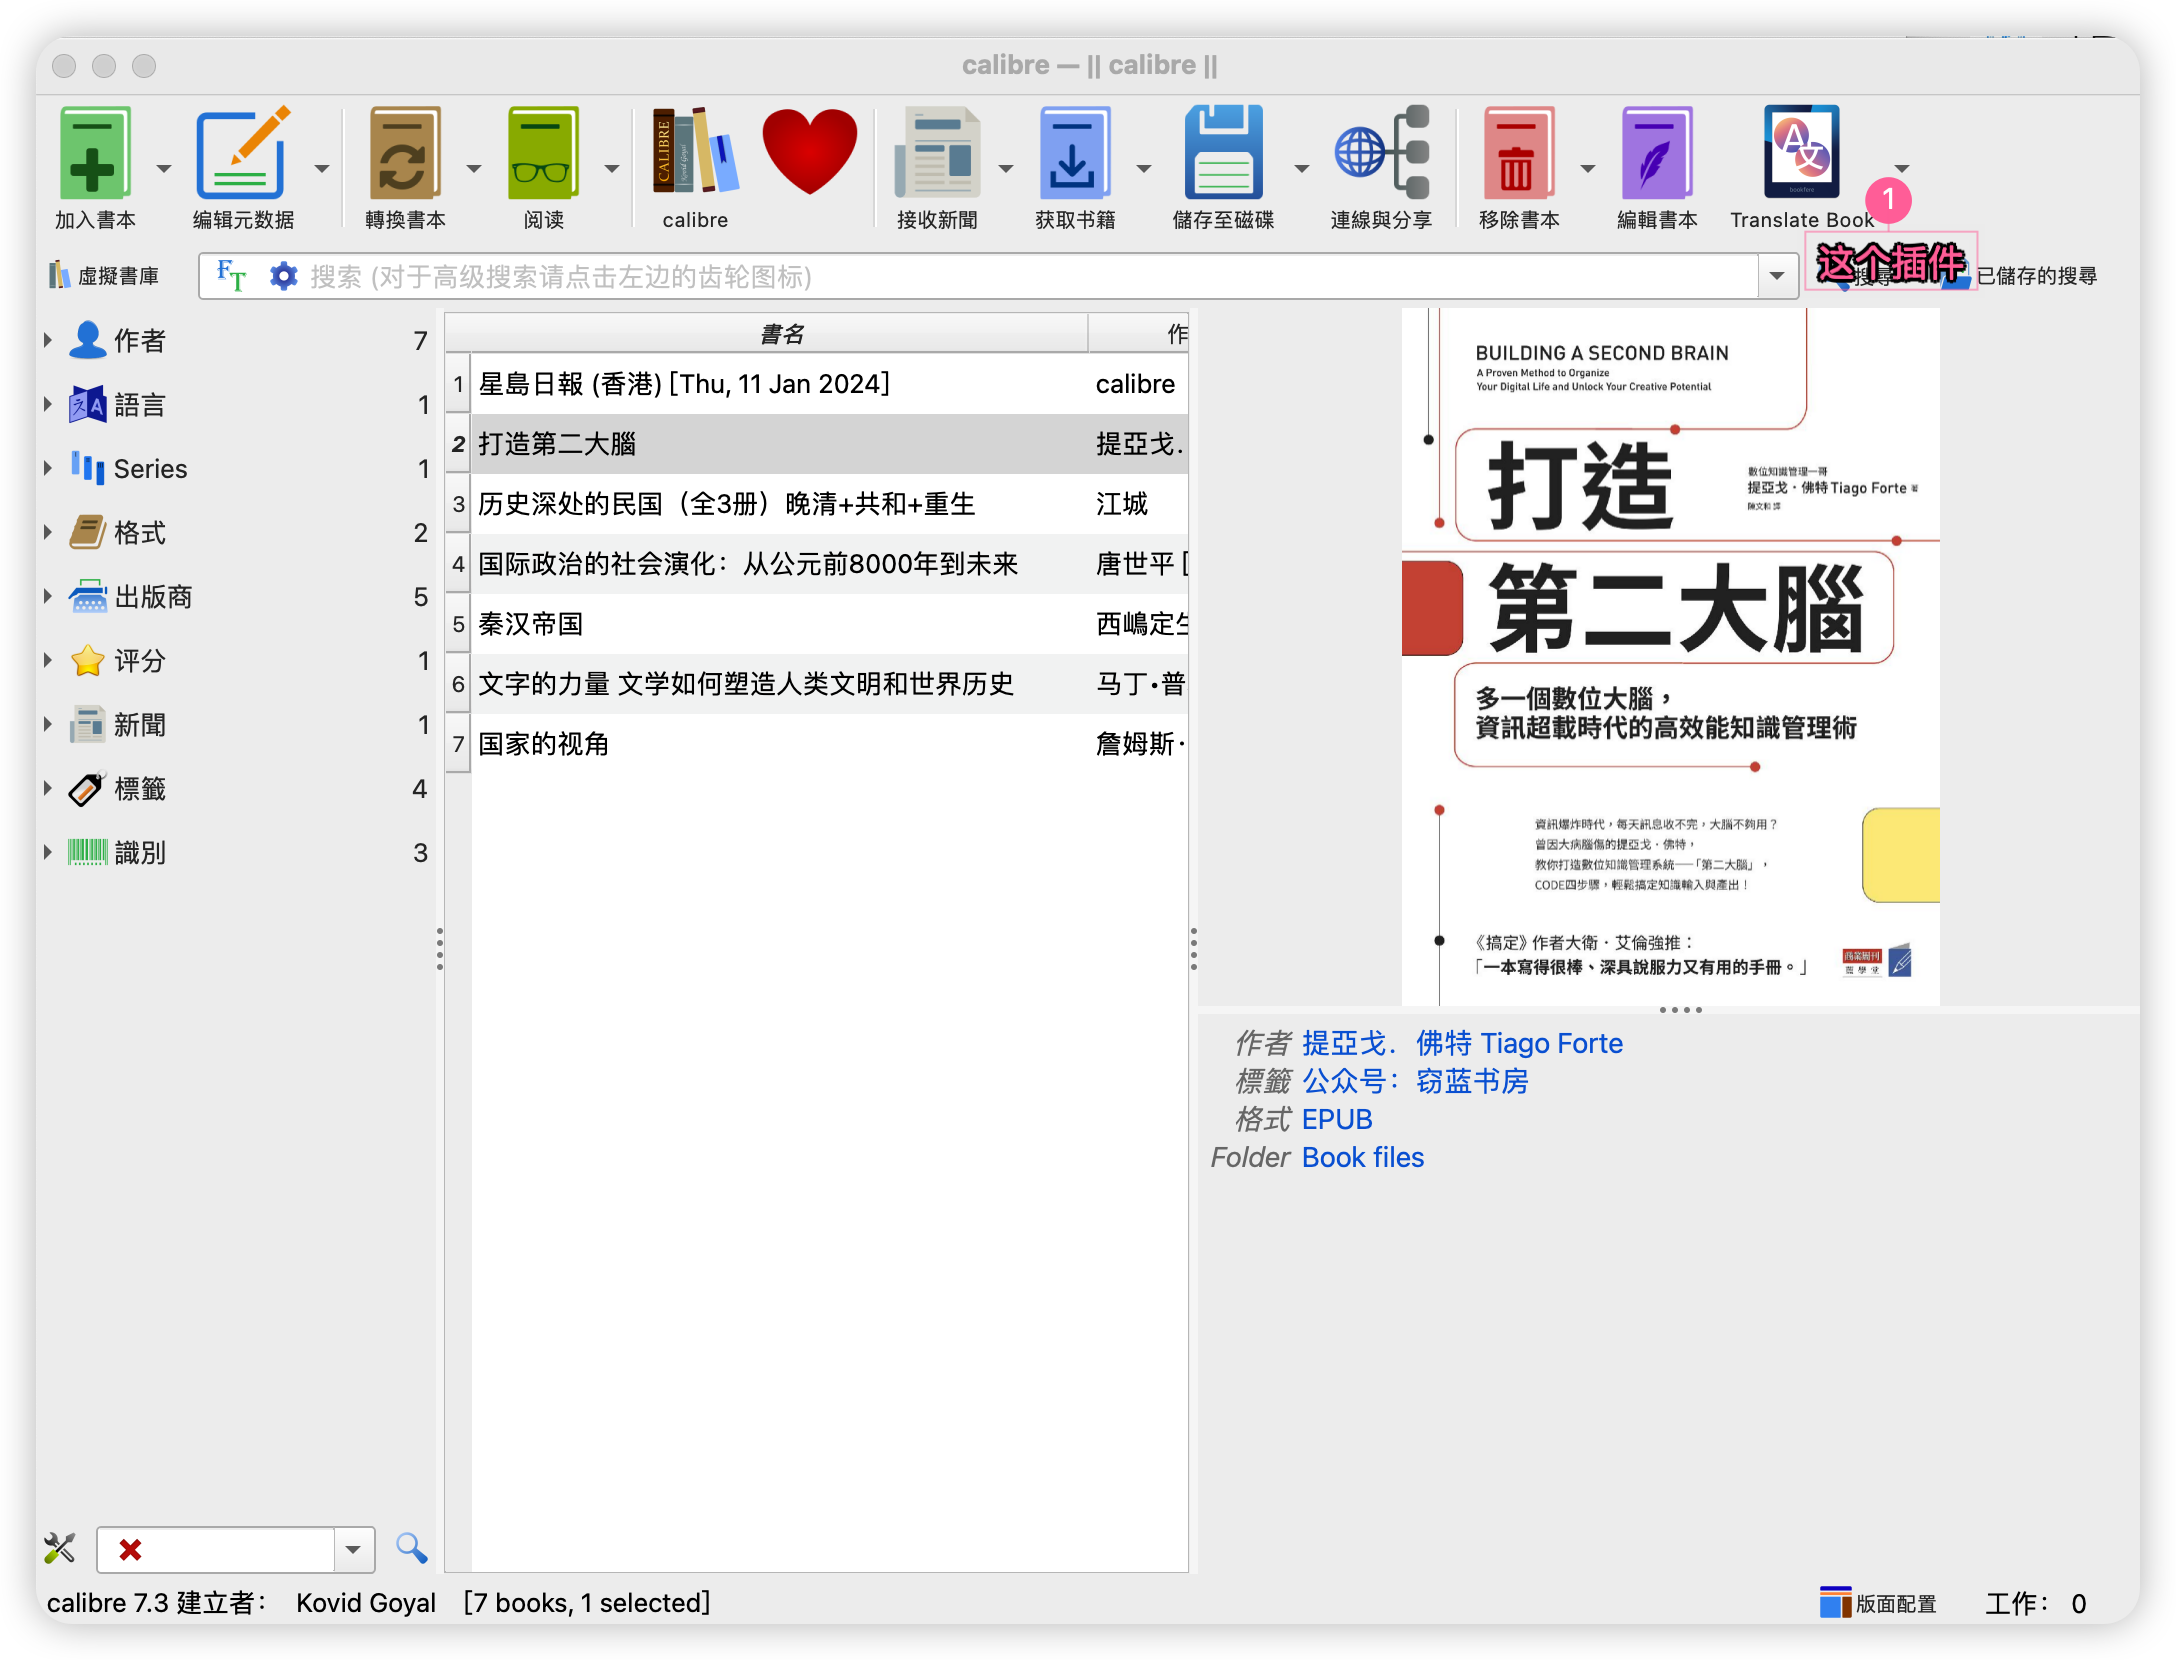Open Fetch news dropdown arrow

[x=1006, y=168]
